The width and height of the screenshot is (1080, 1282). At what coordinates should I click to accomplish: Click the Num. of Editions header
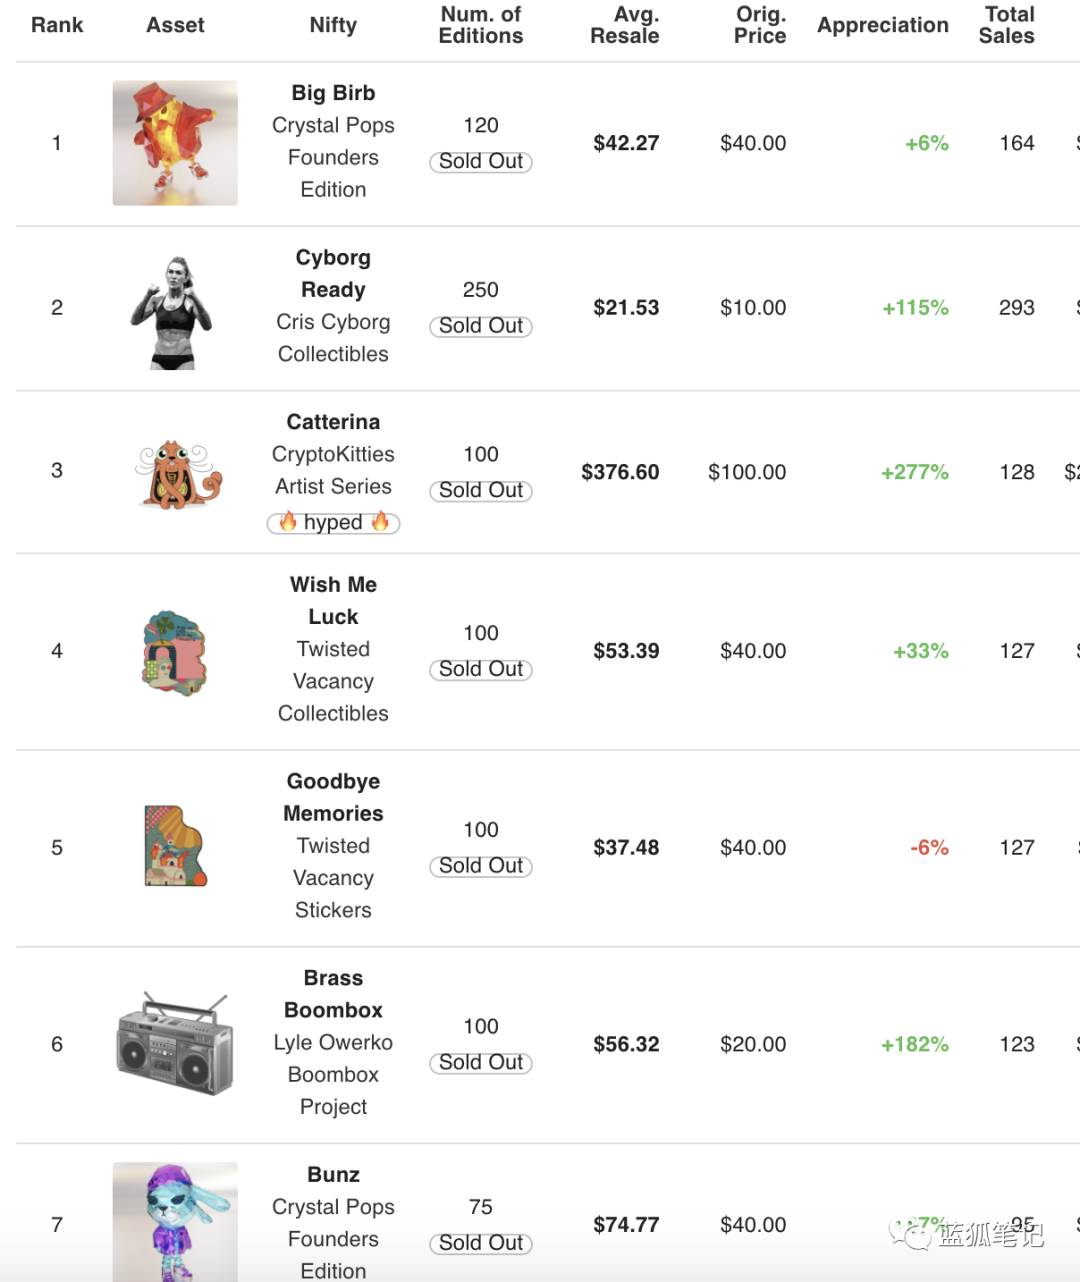coord(481,25)
